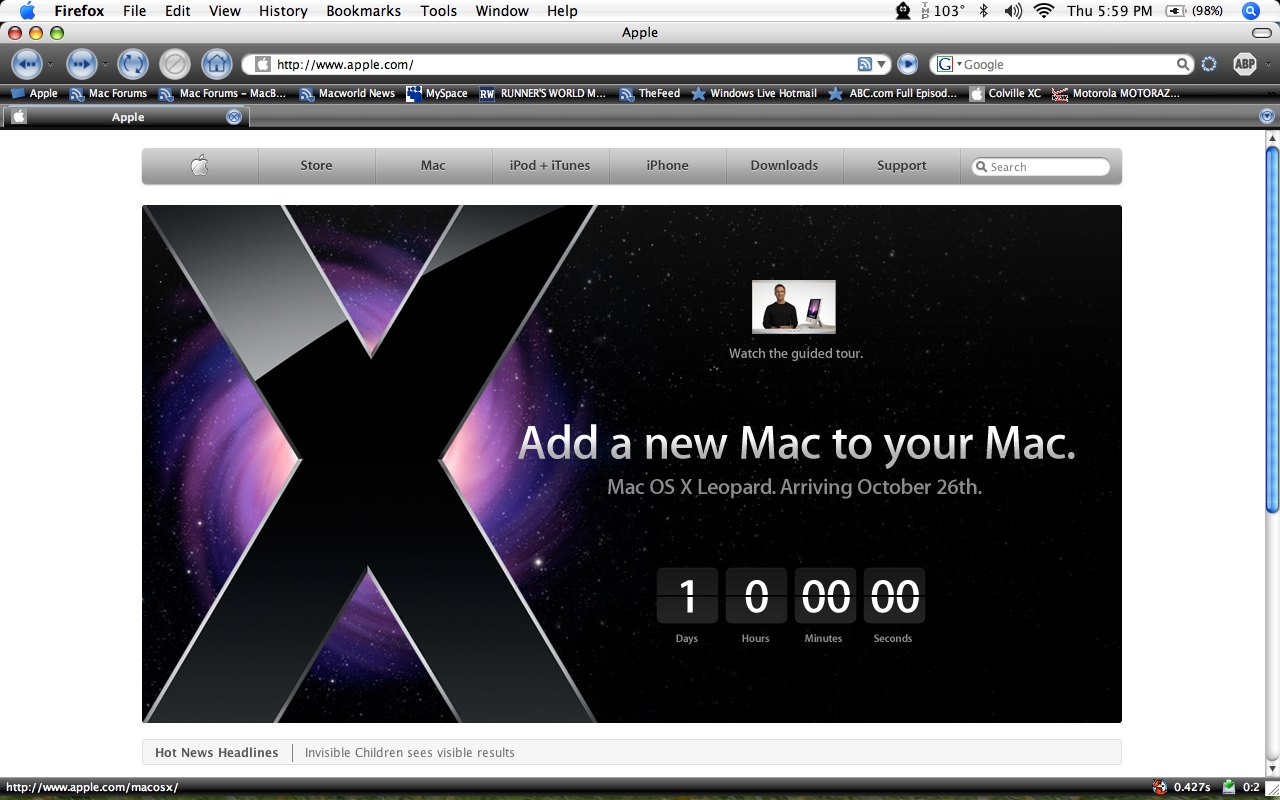Open the Forward history dropdown arrow
The height and width of the screenshot is (800, 1280).
pos(105,65)
